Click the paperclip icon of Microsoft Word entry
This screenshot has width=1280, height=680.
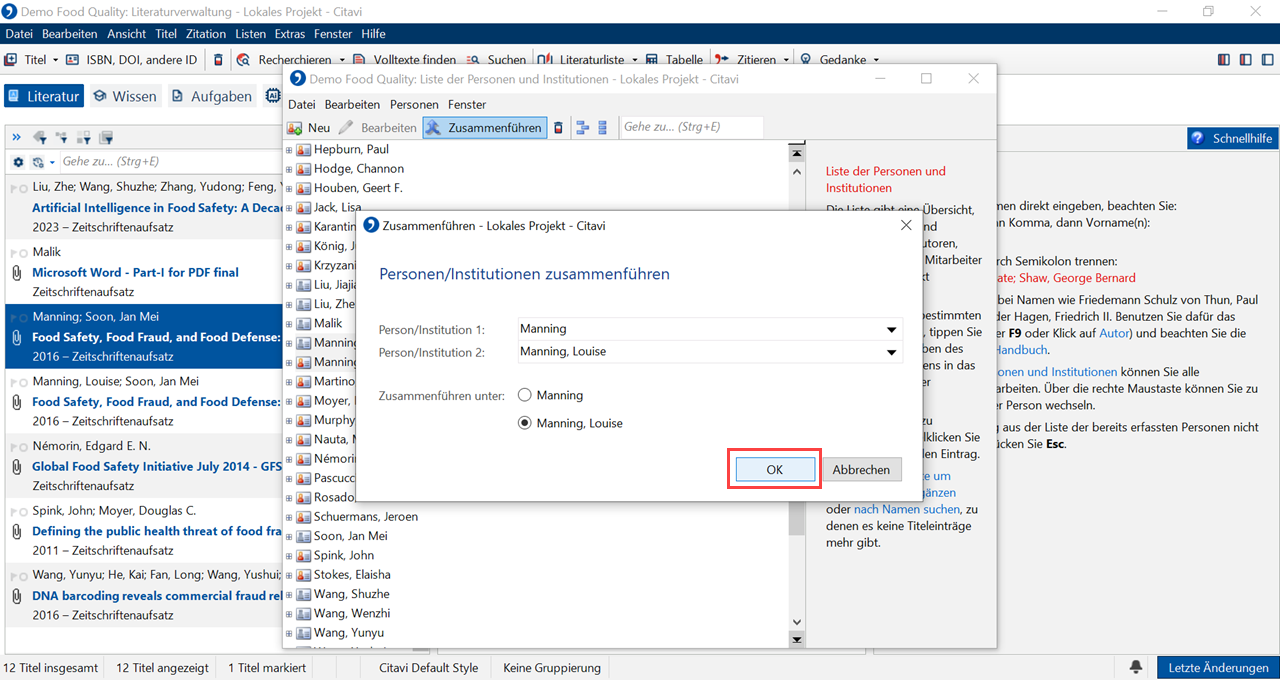[17, 272]
